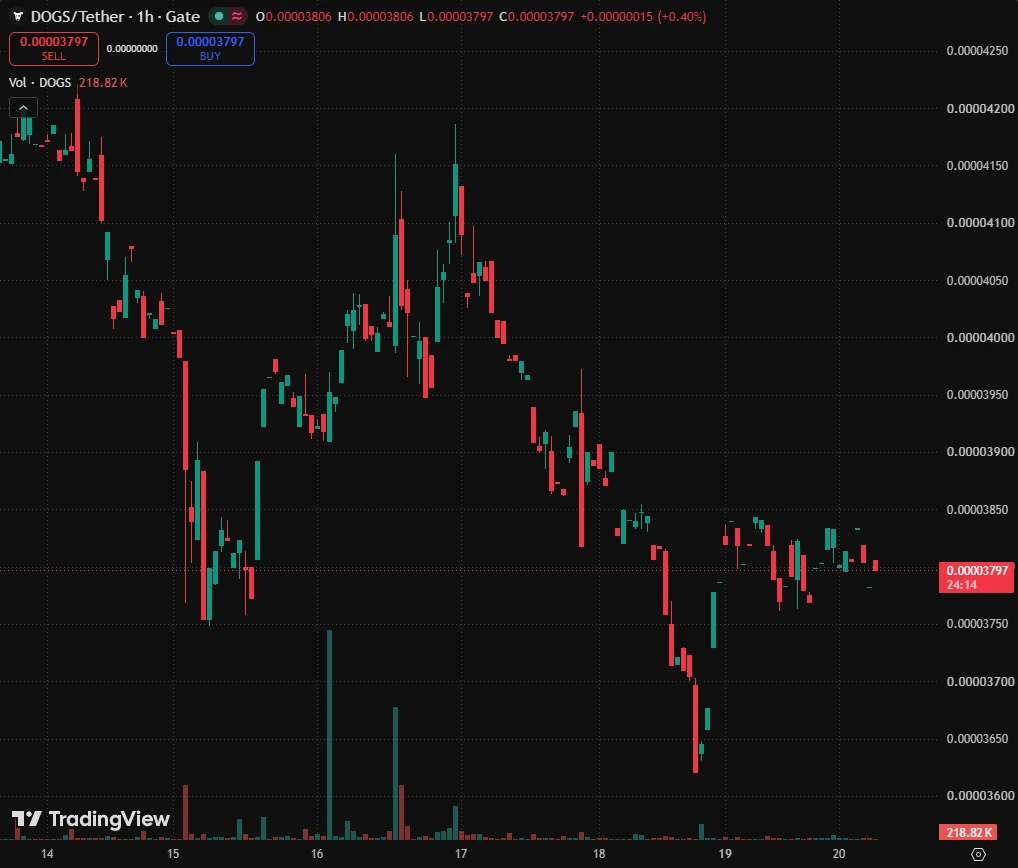The width and height of the screenshot is (1018, 868).
Task: Click the current price label with 24:14 countdown
Action: tap(976, 577)
